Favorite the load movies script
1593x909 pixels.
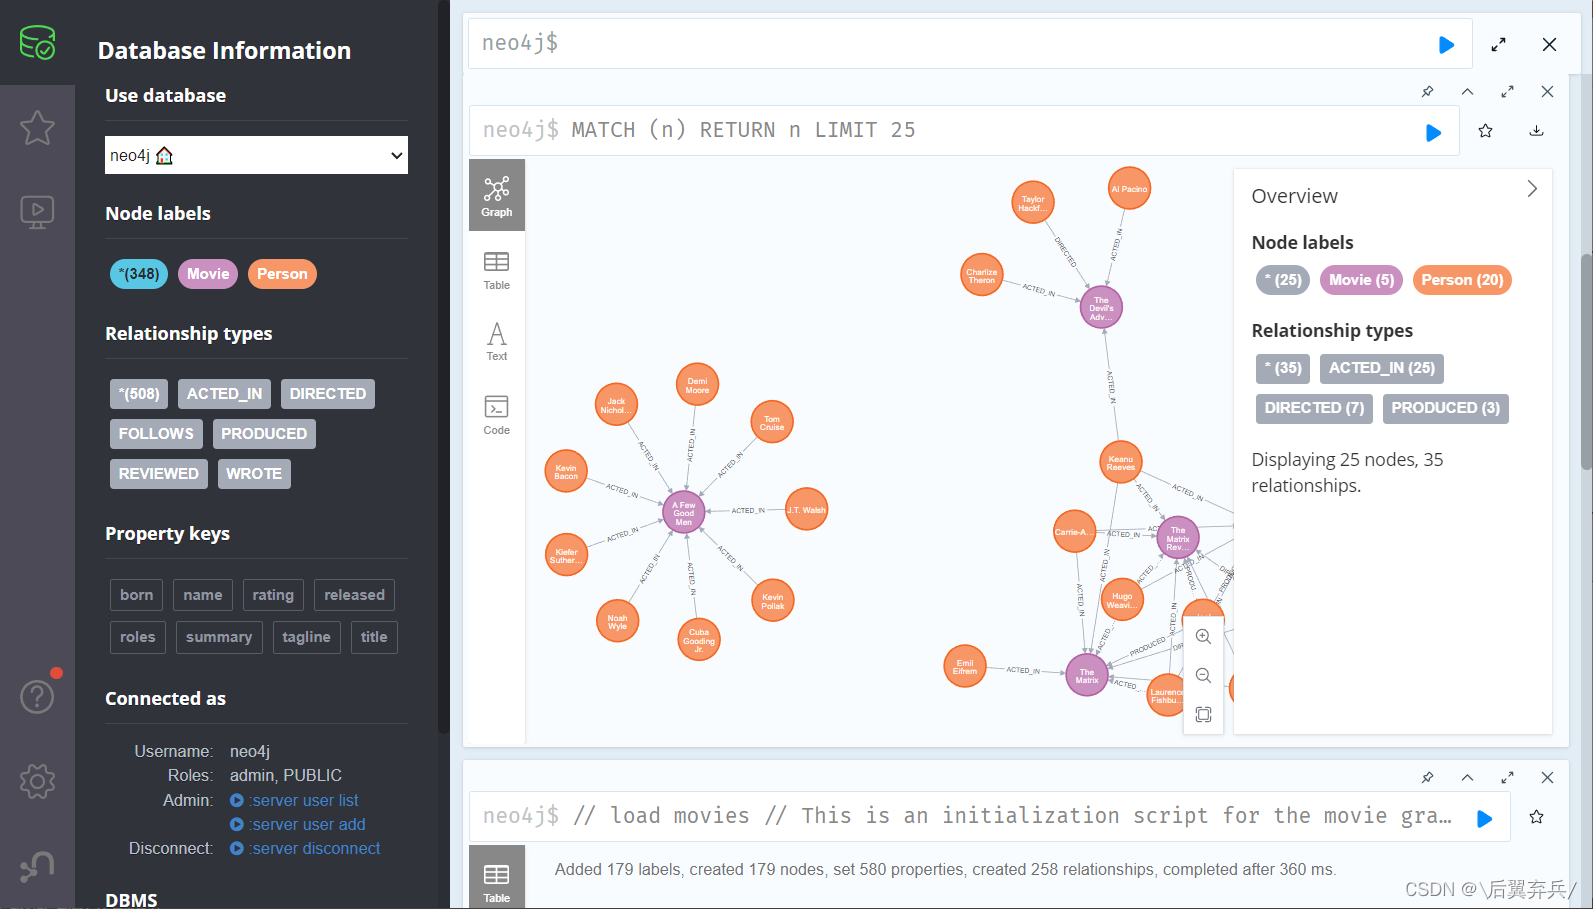tap(1536, 818)
